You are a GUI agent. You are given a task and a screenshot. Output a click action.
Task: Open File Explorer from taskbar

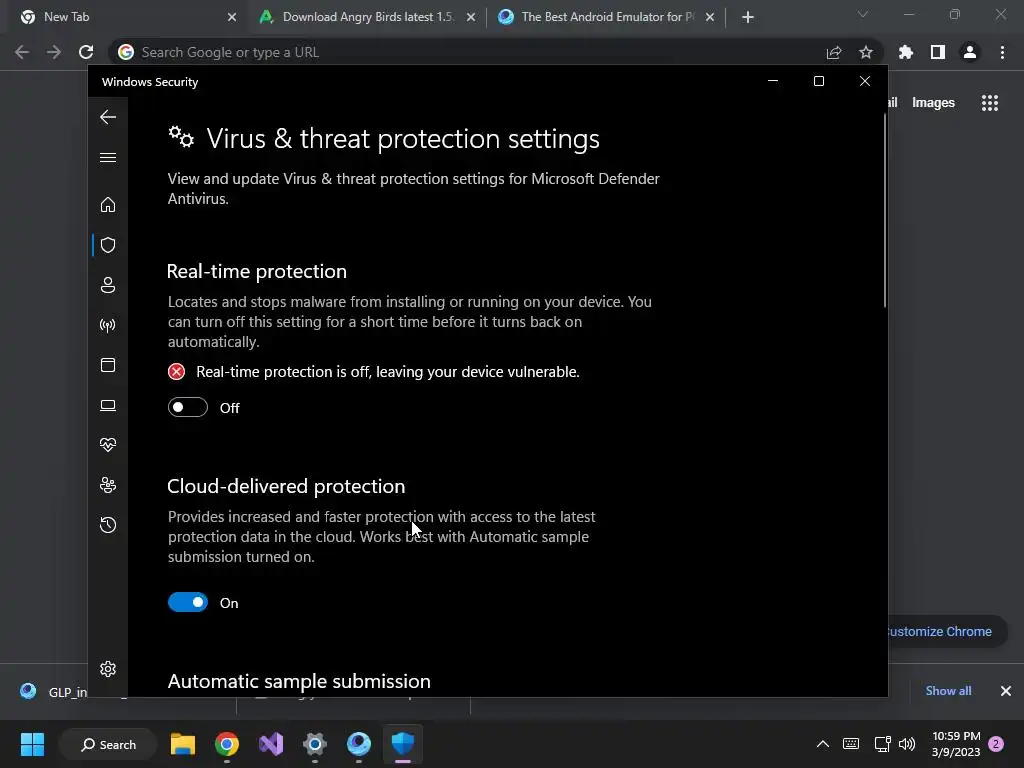(x=183, y=744)
